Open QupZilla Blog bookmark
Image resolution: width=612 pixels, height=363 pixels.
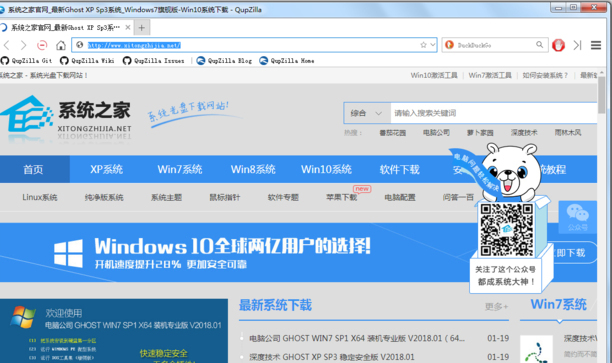pyautogui.click(x=224, y=60)
